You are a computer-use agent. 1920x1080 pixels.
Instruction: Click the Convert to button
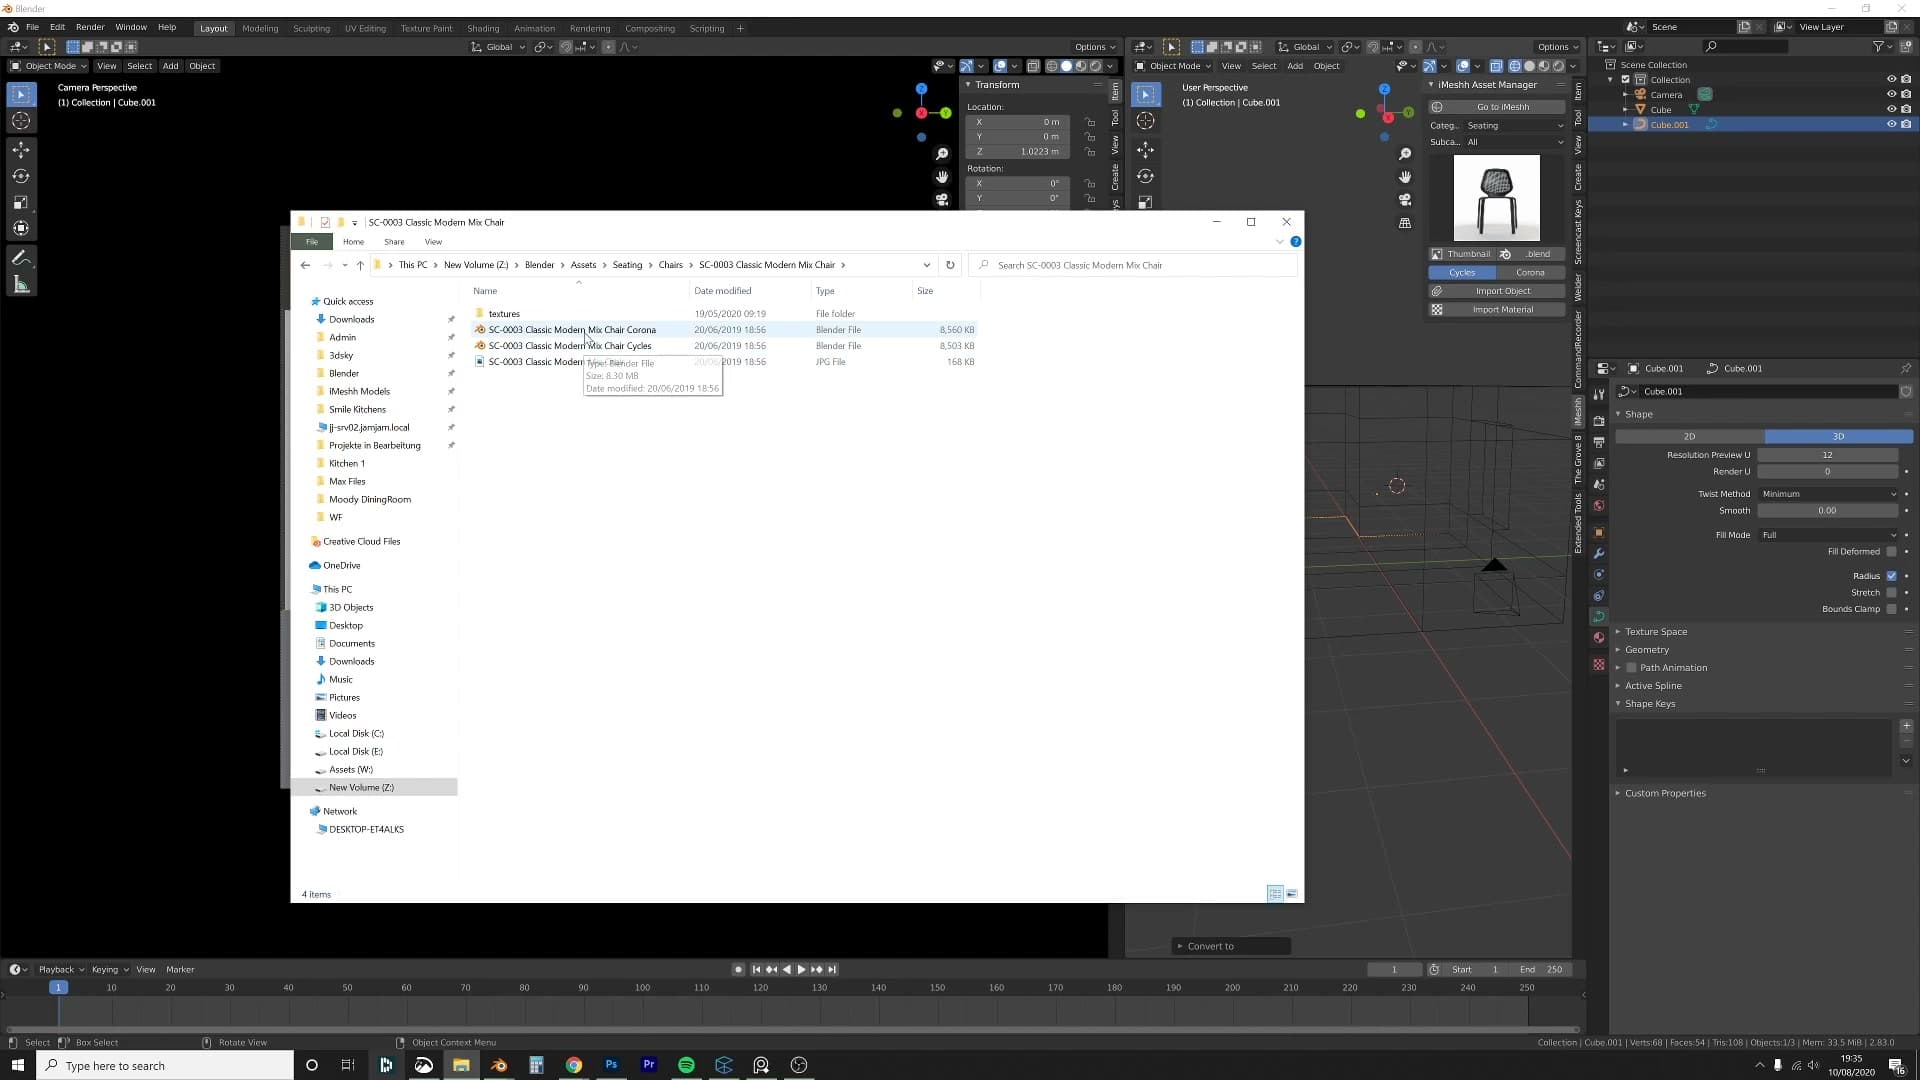click(x=1231, y=946)
